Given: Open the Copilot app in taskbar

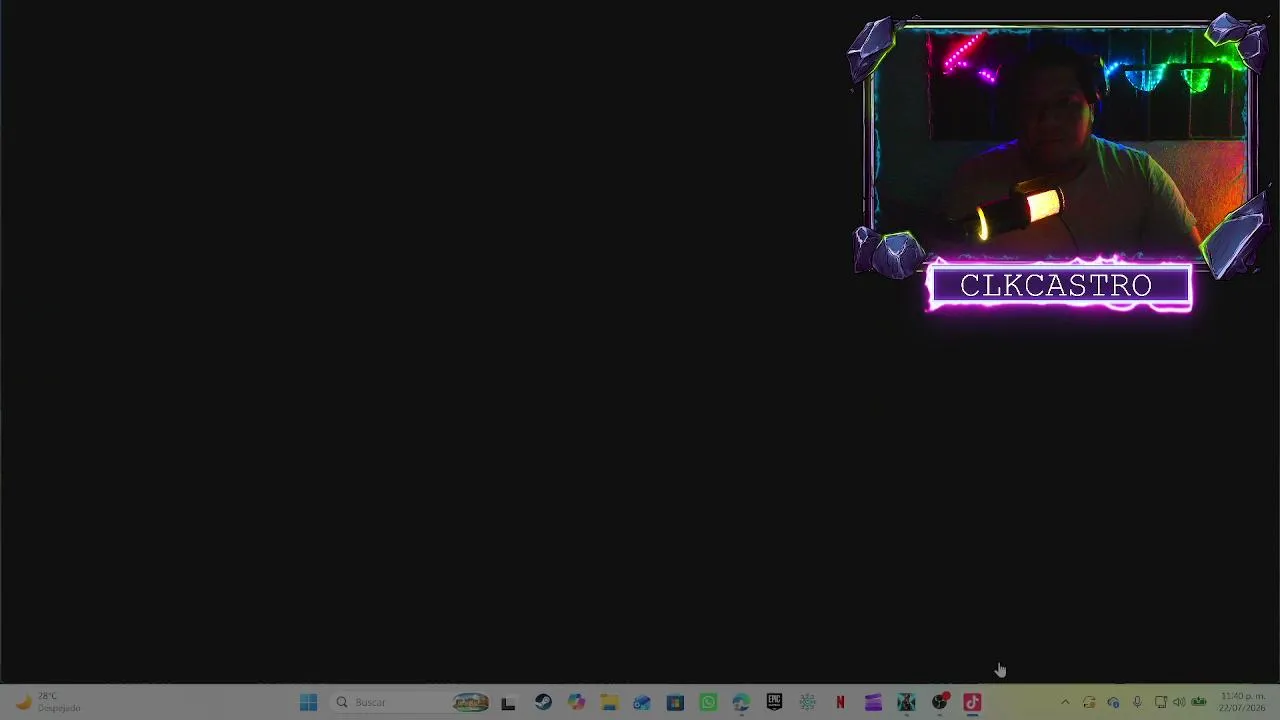Looking at the screenshot, I should 576,702.
